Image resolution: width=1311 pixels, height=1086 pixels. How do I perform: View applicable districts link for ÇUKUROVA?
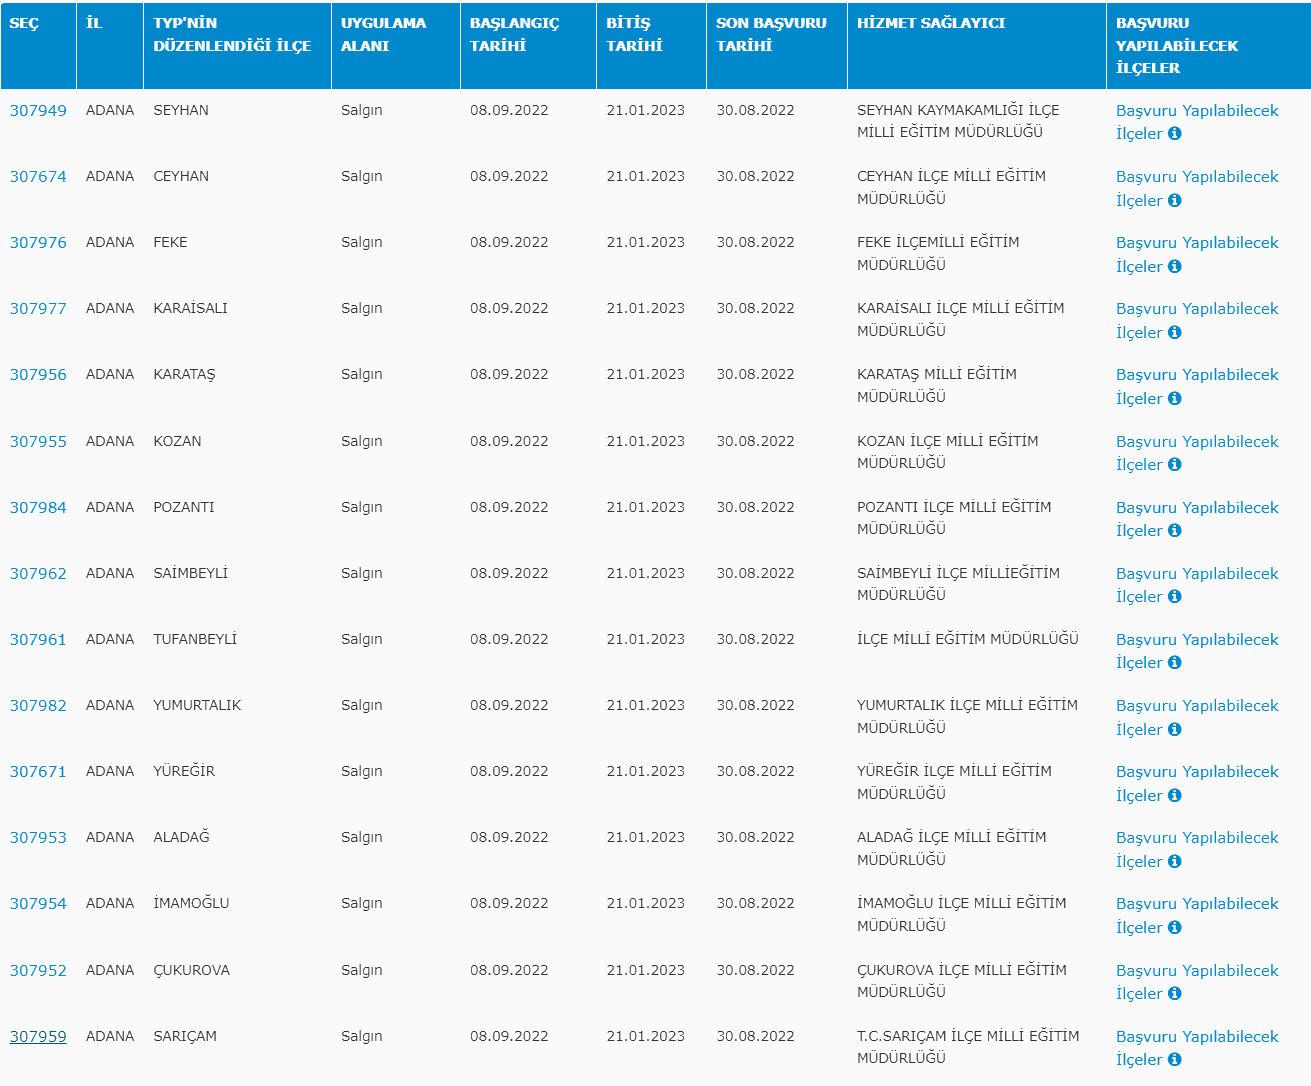[x=1196, y=971]
